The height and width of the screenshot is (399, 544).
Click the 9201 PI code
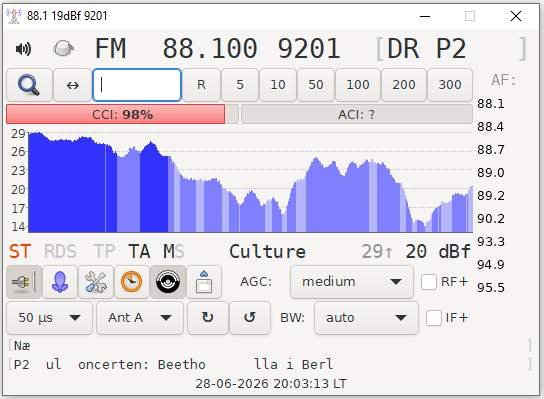(309, 49)
